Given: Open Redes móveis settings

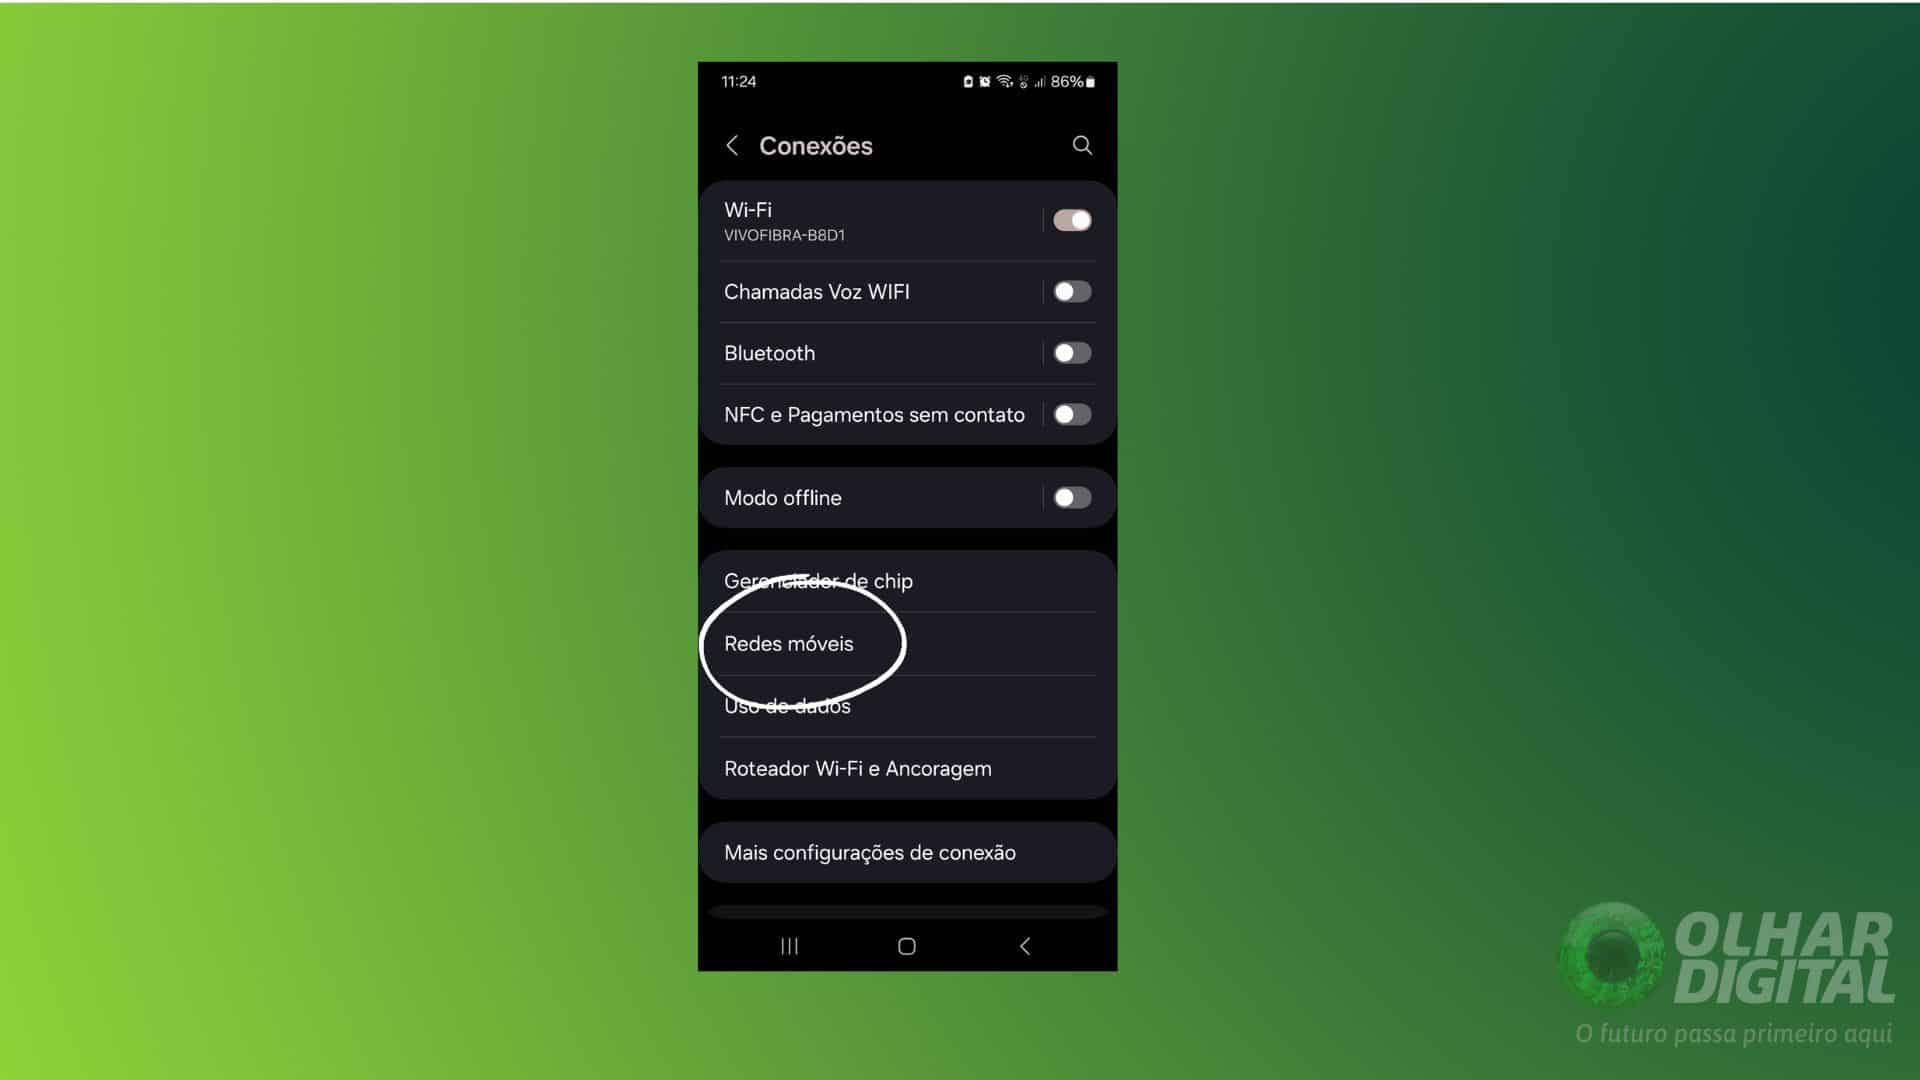Looking at the screenshot, I should [x=790, y=642].
